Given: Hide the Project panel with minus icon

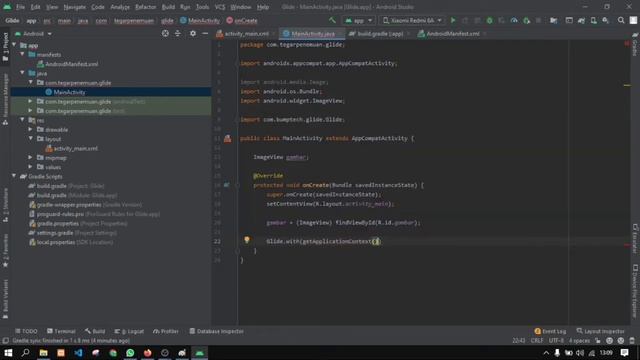Looking at the screenshot, I should (205, 33).
